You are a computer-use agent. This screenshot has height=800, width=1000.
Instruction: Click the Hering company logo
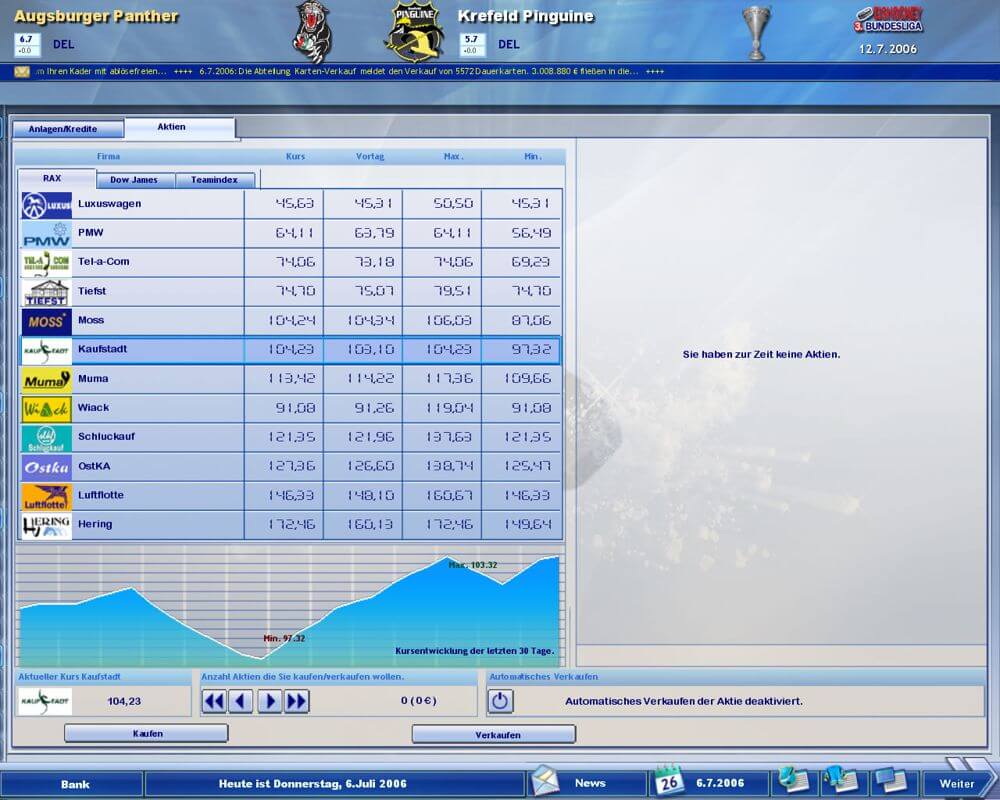(x=47, y=525)
